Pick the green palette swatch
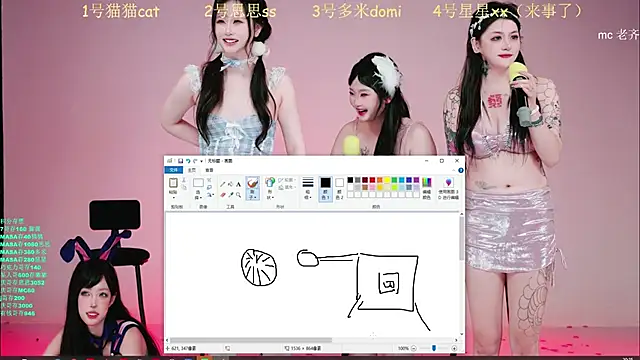 [394, 180]
